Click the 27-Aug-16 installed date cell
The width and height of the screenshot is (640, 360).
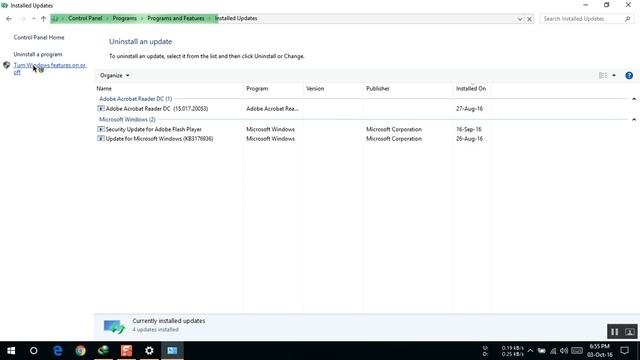[469, 109]
